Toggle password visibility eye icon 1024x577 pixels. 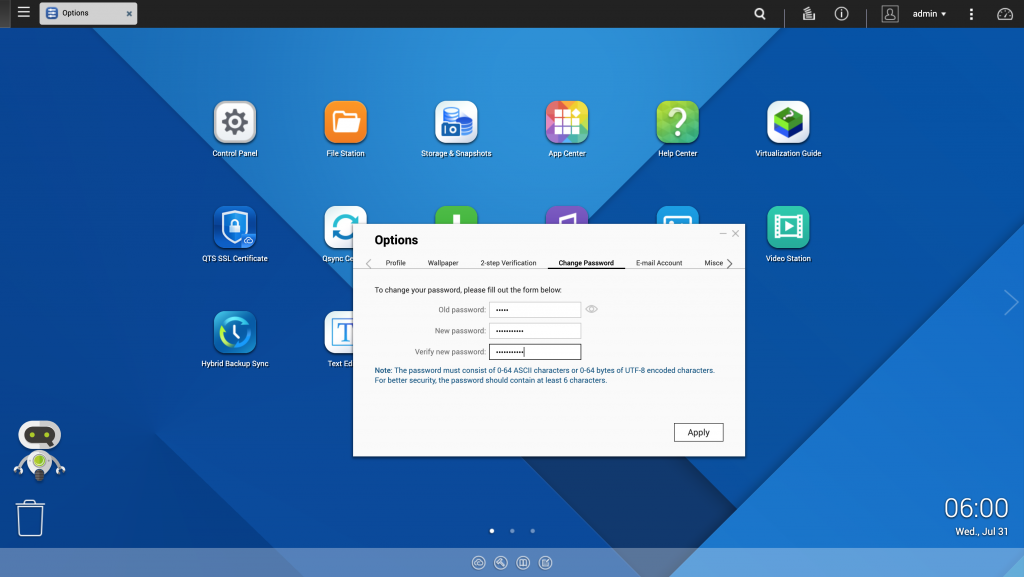[x=591, y=310]
